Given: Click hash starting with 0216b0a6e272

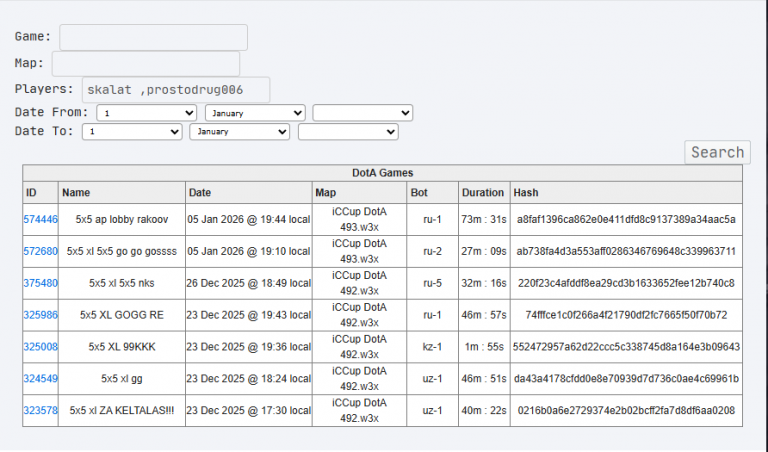Looking at the screenshot, I should coord(626,410).
